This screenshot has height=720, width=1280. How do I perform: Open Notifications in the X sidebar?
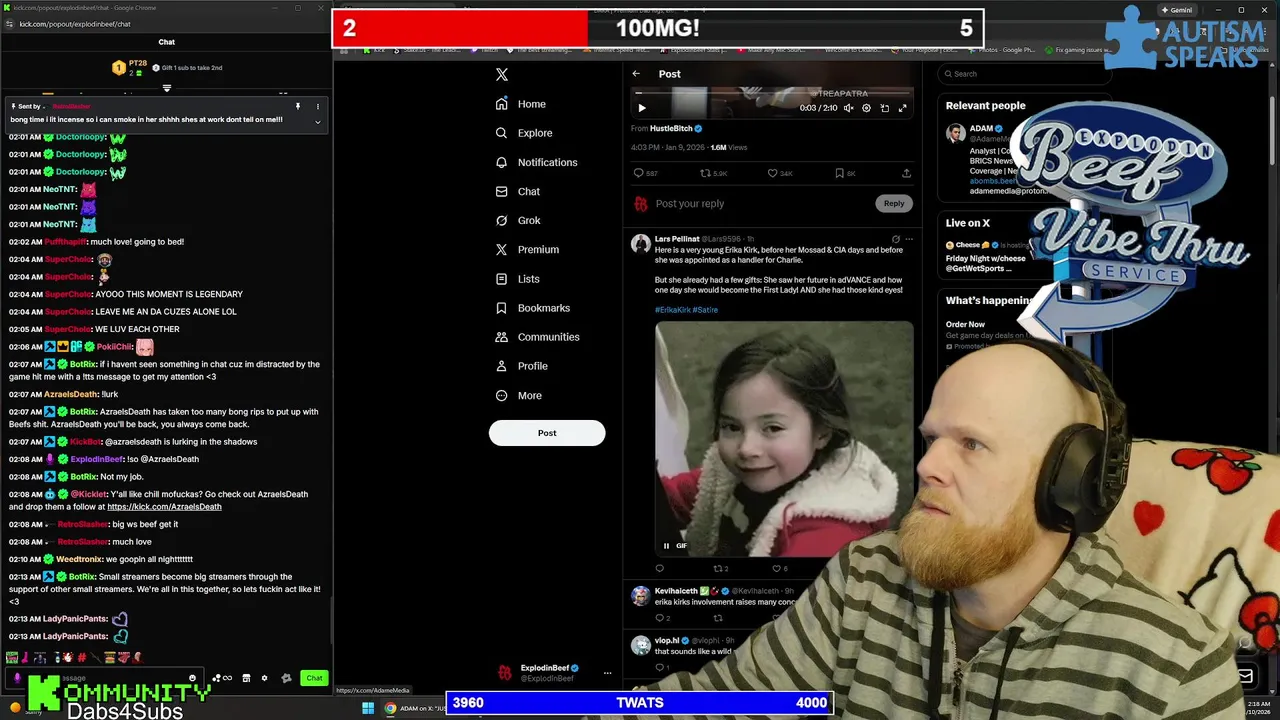537,162
